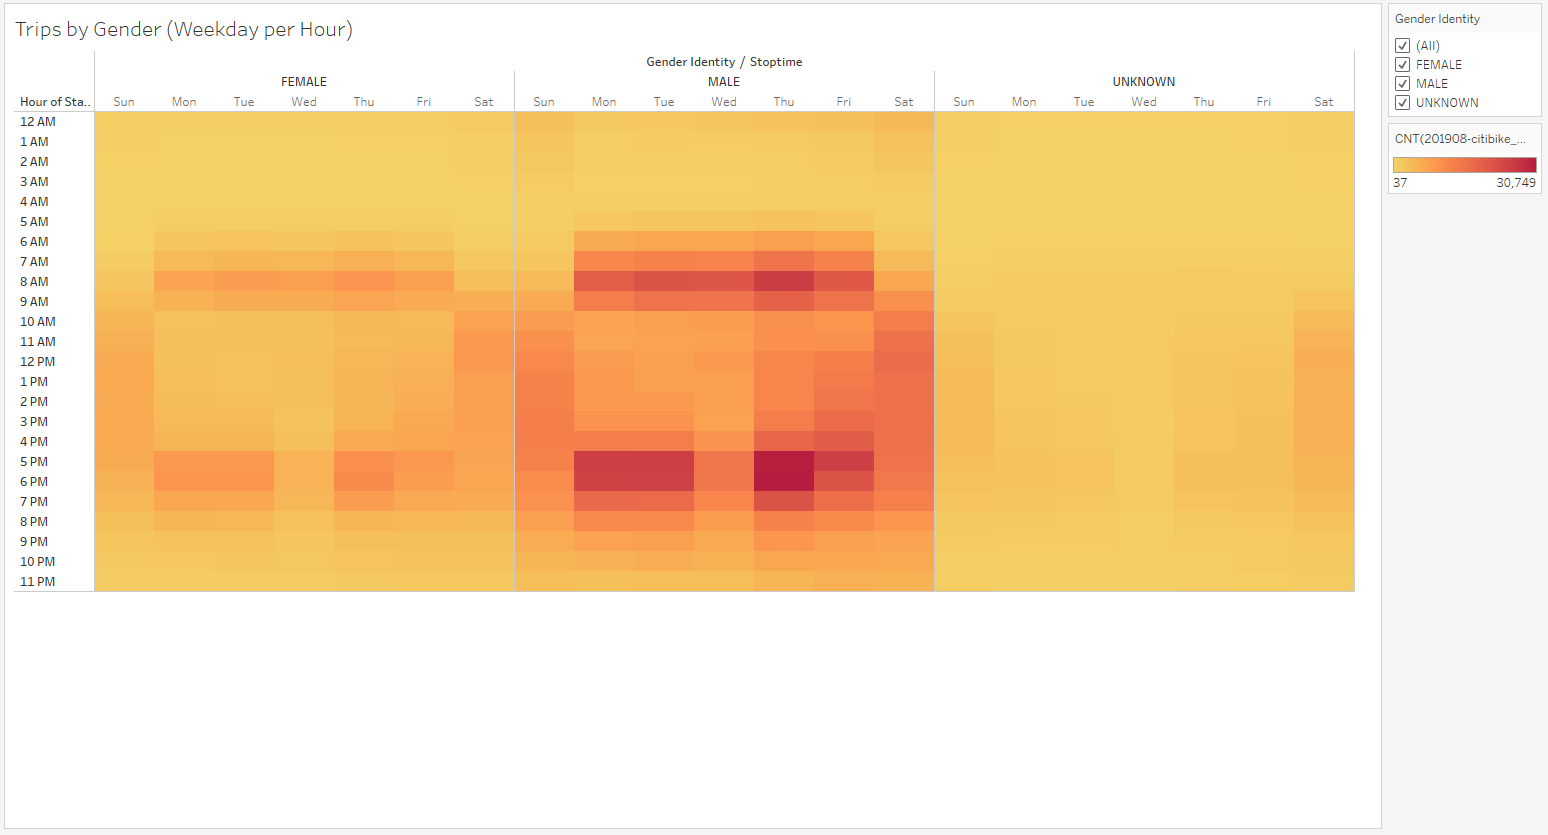Image resolution: width=1548 pixels, height=835 pixels.
Task: Select the 8 AM row label
Action: tap(34, 282)
